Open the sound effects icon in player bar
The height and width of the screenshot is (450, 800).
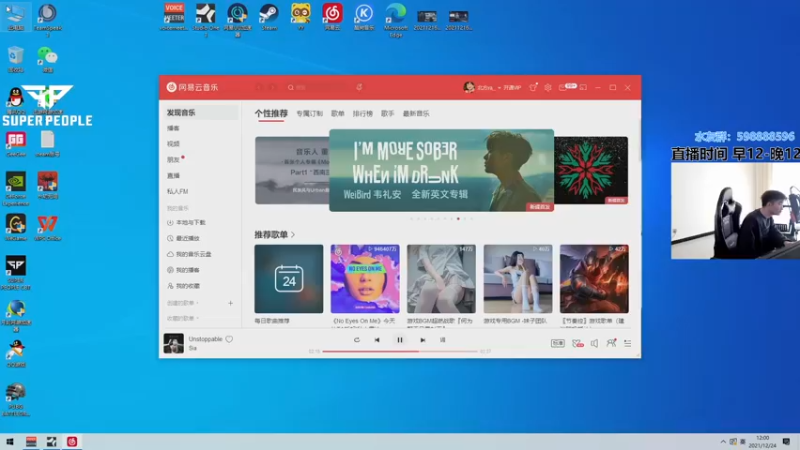[578, 343]
